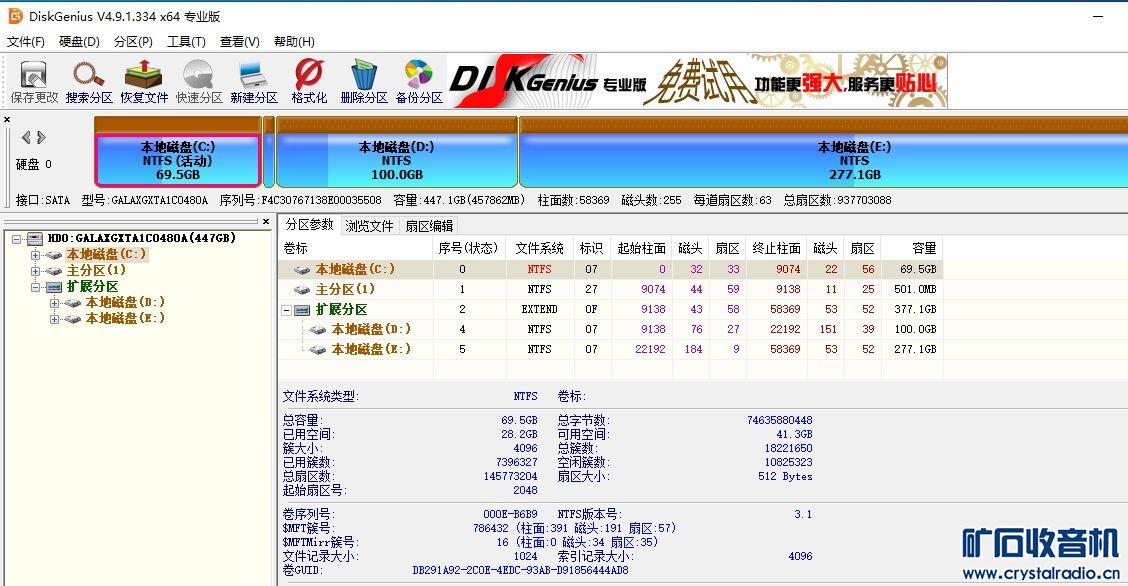The image size is (1128, 586).
Task: Launch the 恢复文件 file recovery tool
Action: [x=144, y=82]
